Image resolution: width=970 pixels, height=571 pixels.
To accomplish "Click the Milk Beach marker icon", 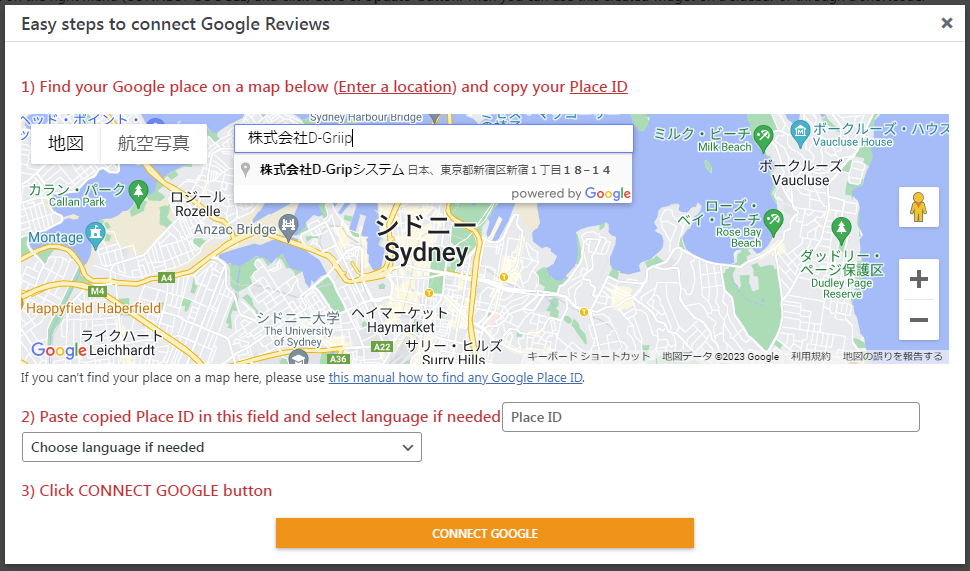I will pos(763,139).
